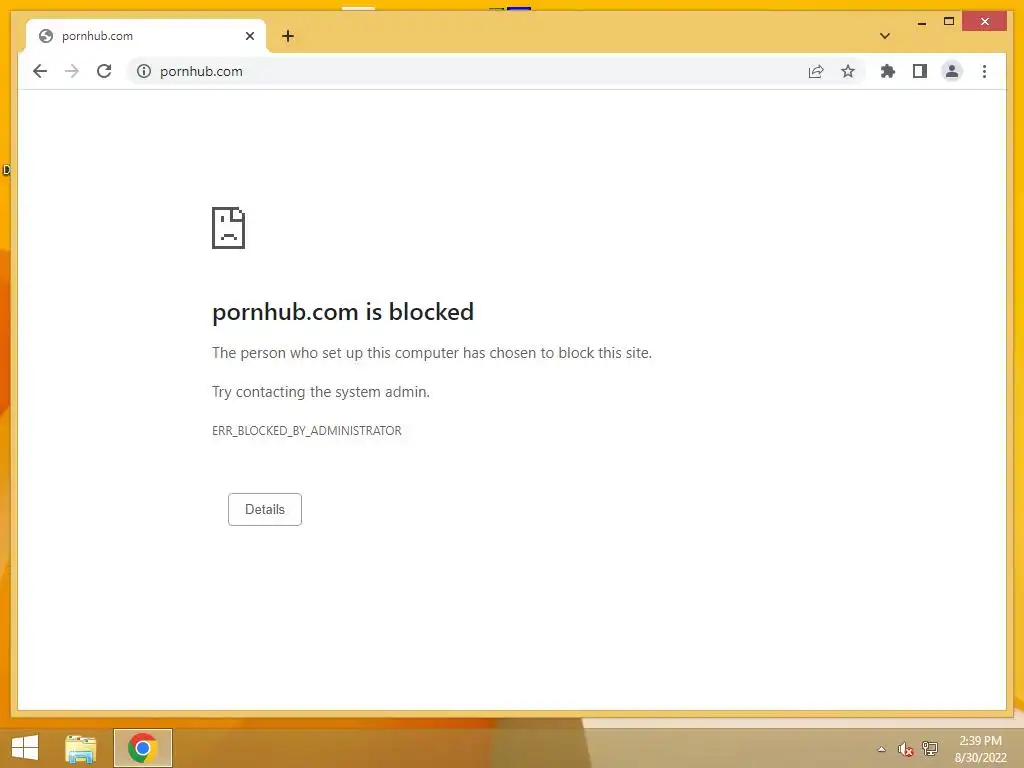Open the Windows Start button
Screen dimensions: 1024x768
coord(25,748)
